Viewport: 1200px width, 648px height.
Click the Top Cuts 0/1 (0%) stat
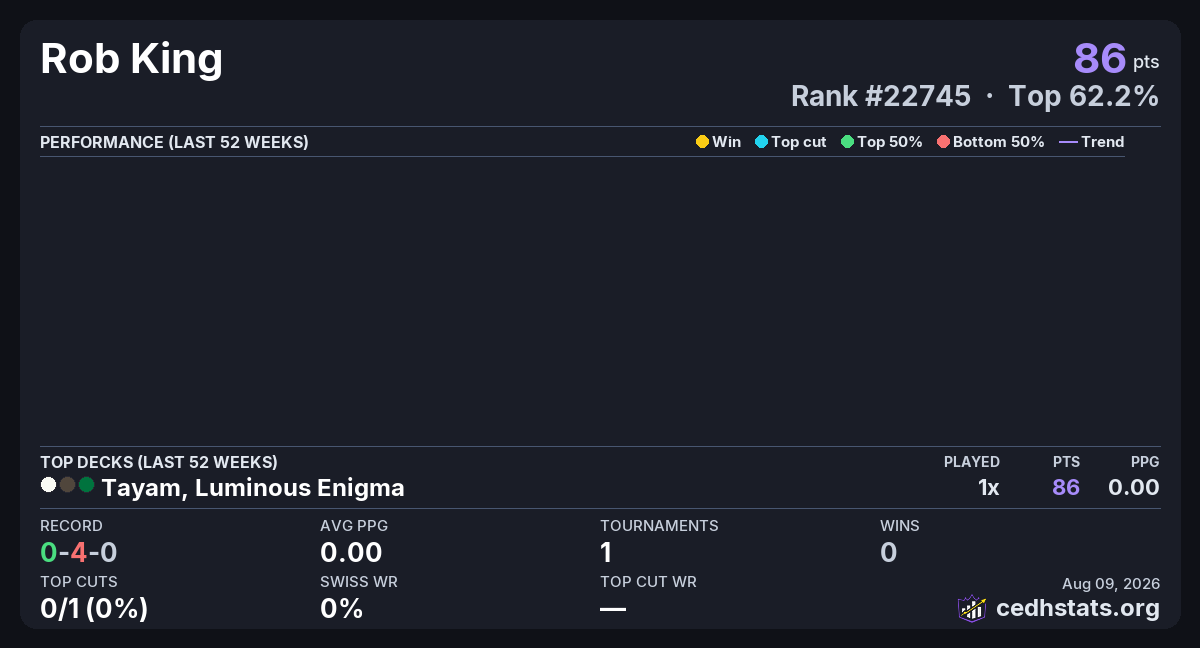point(94,608)
